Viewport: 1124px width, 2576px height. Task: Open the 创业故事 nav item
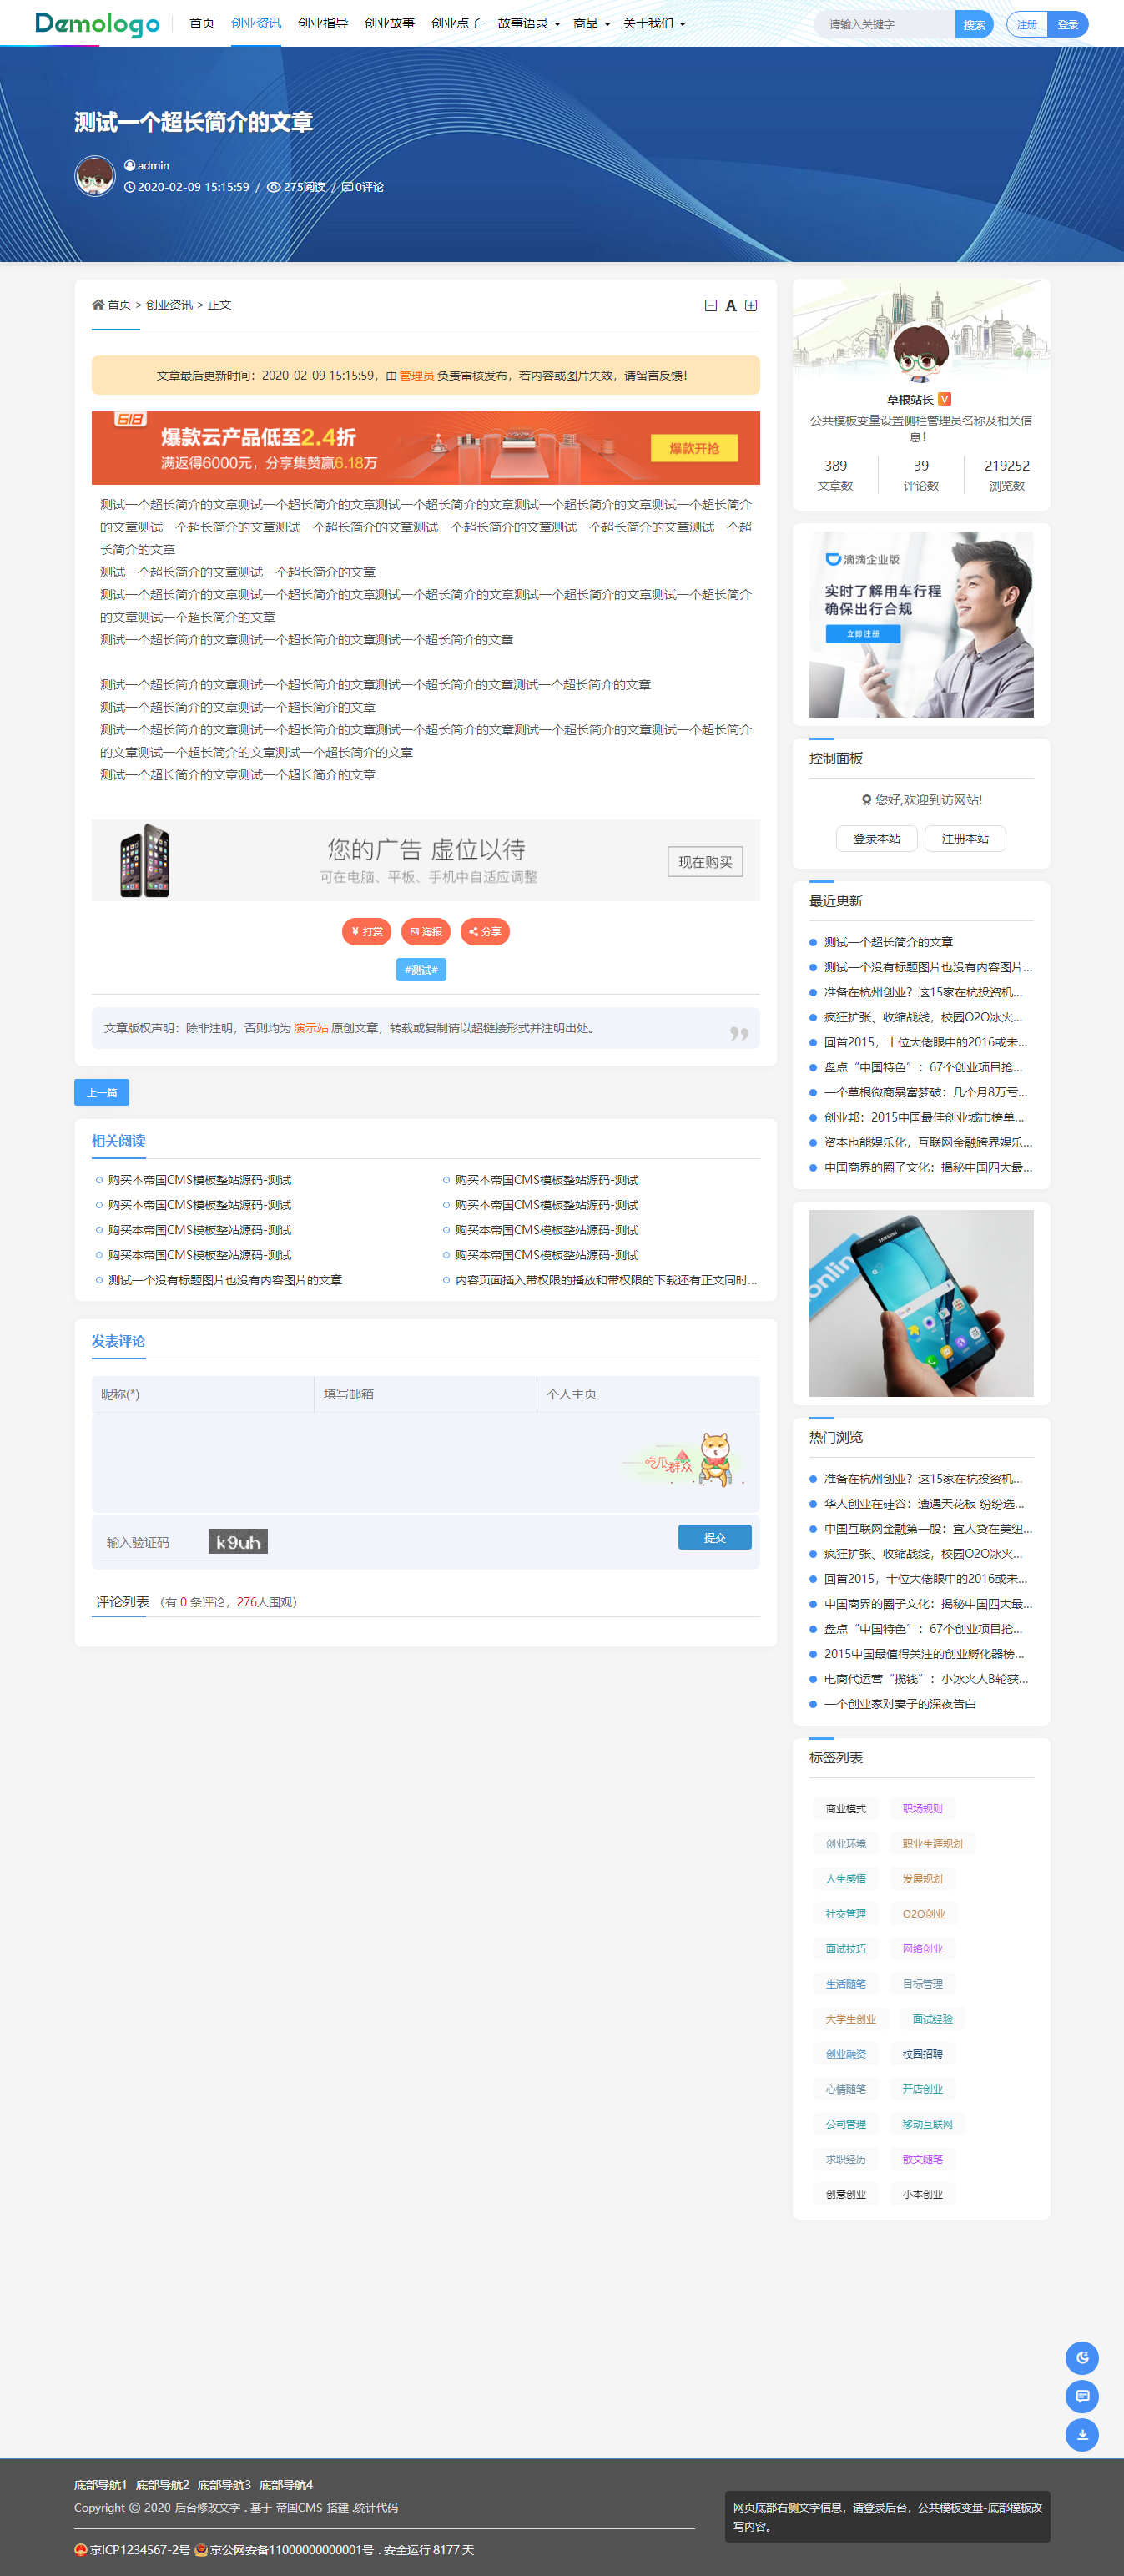(x=389, y=23)
